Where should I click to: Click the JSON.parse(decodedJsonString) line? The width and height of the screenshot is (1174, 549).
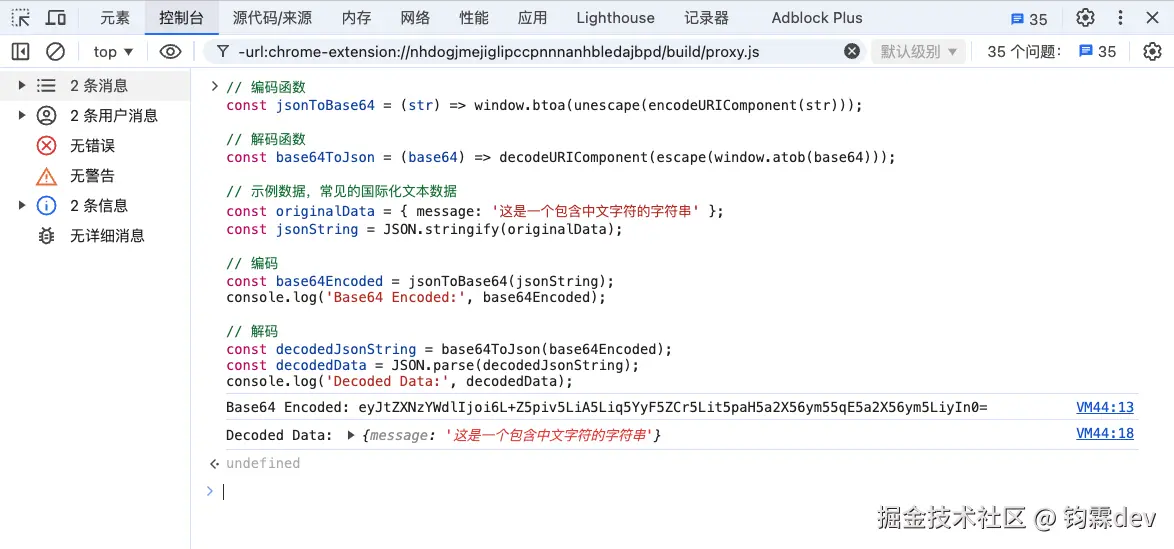click(433, 366)
